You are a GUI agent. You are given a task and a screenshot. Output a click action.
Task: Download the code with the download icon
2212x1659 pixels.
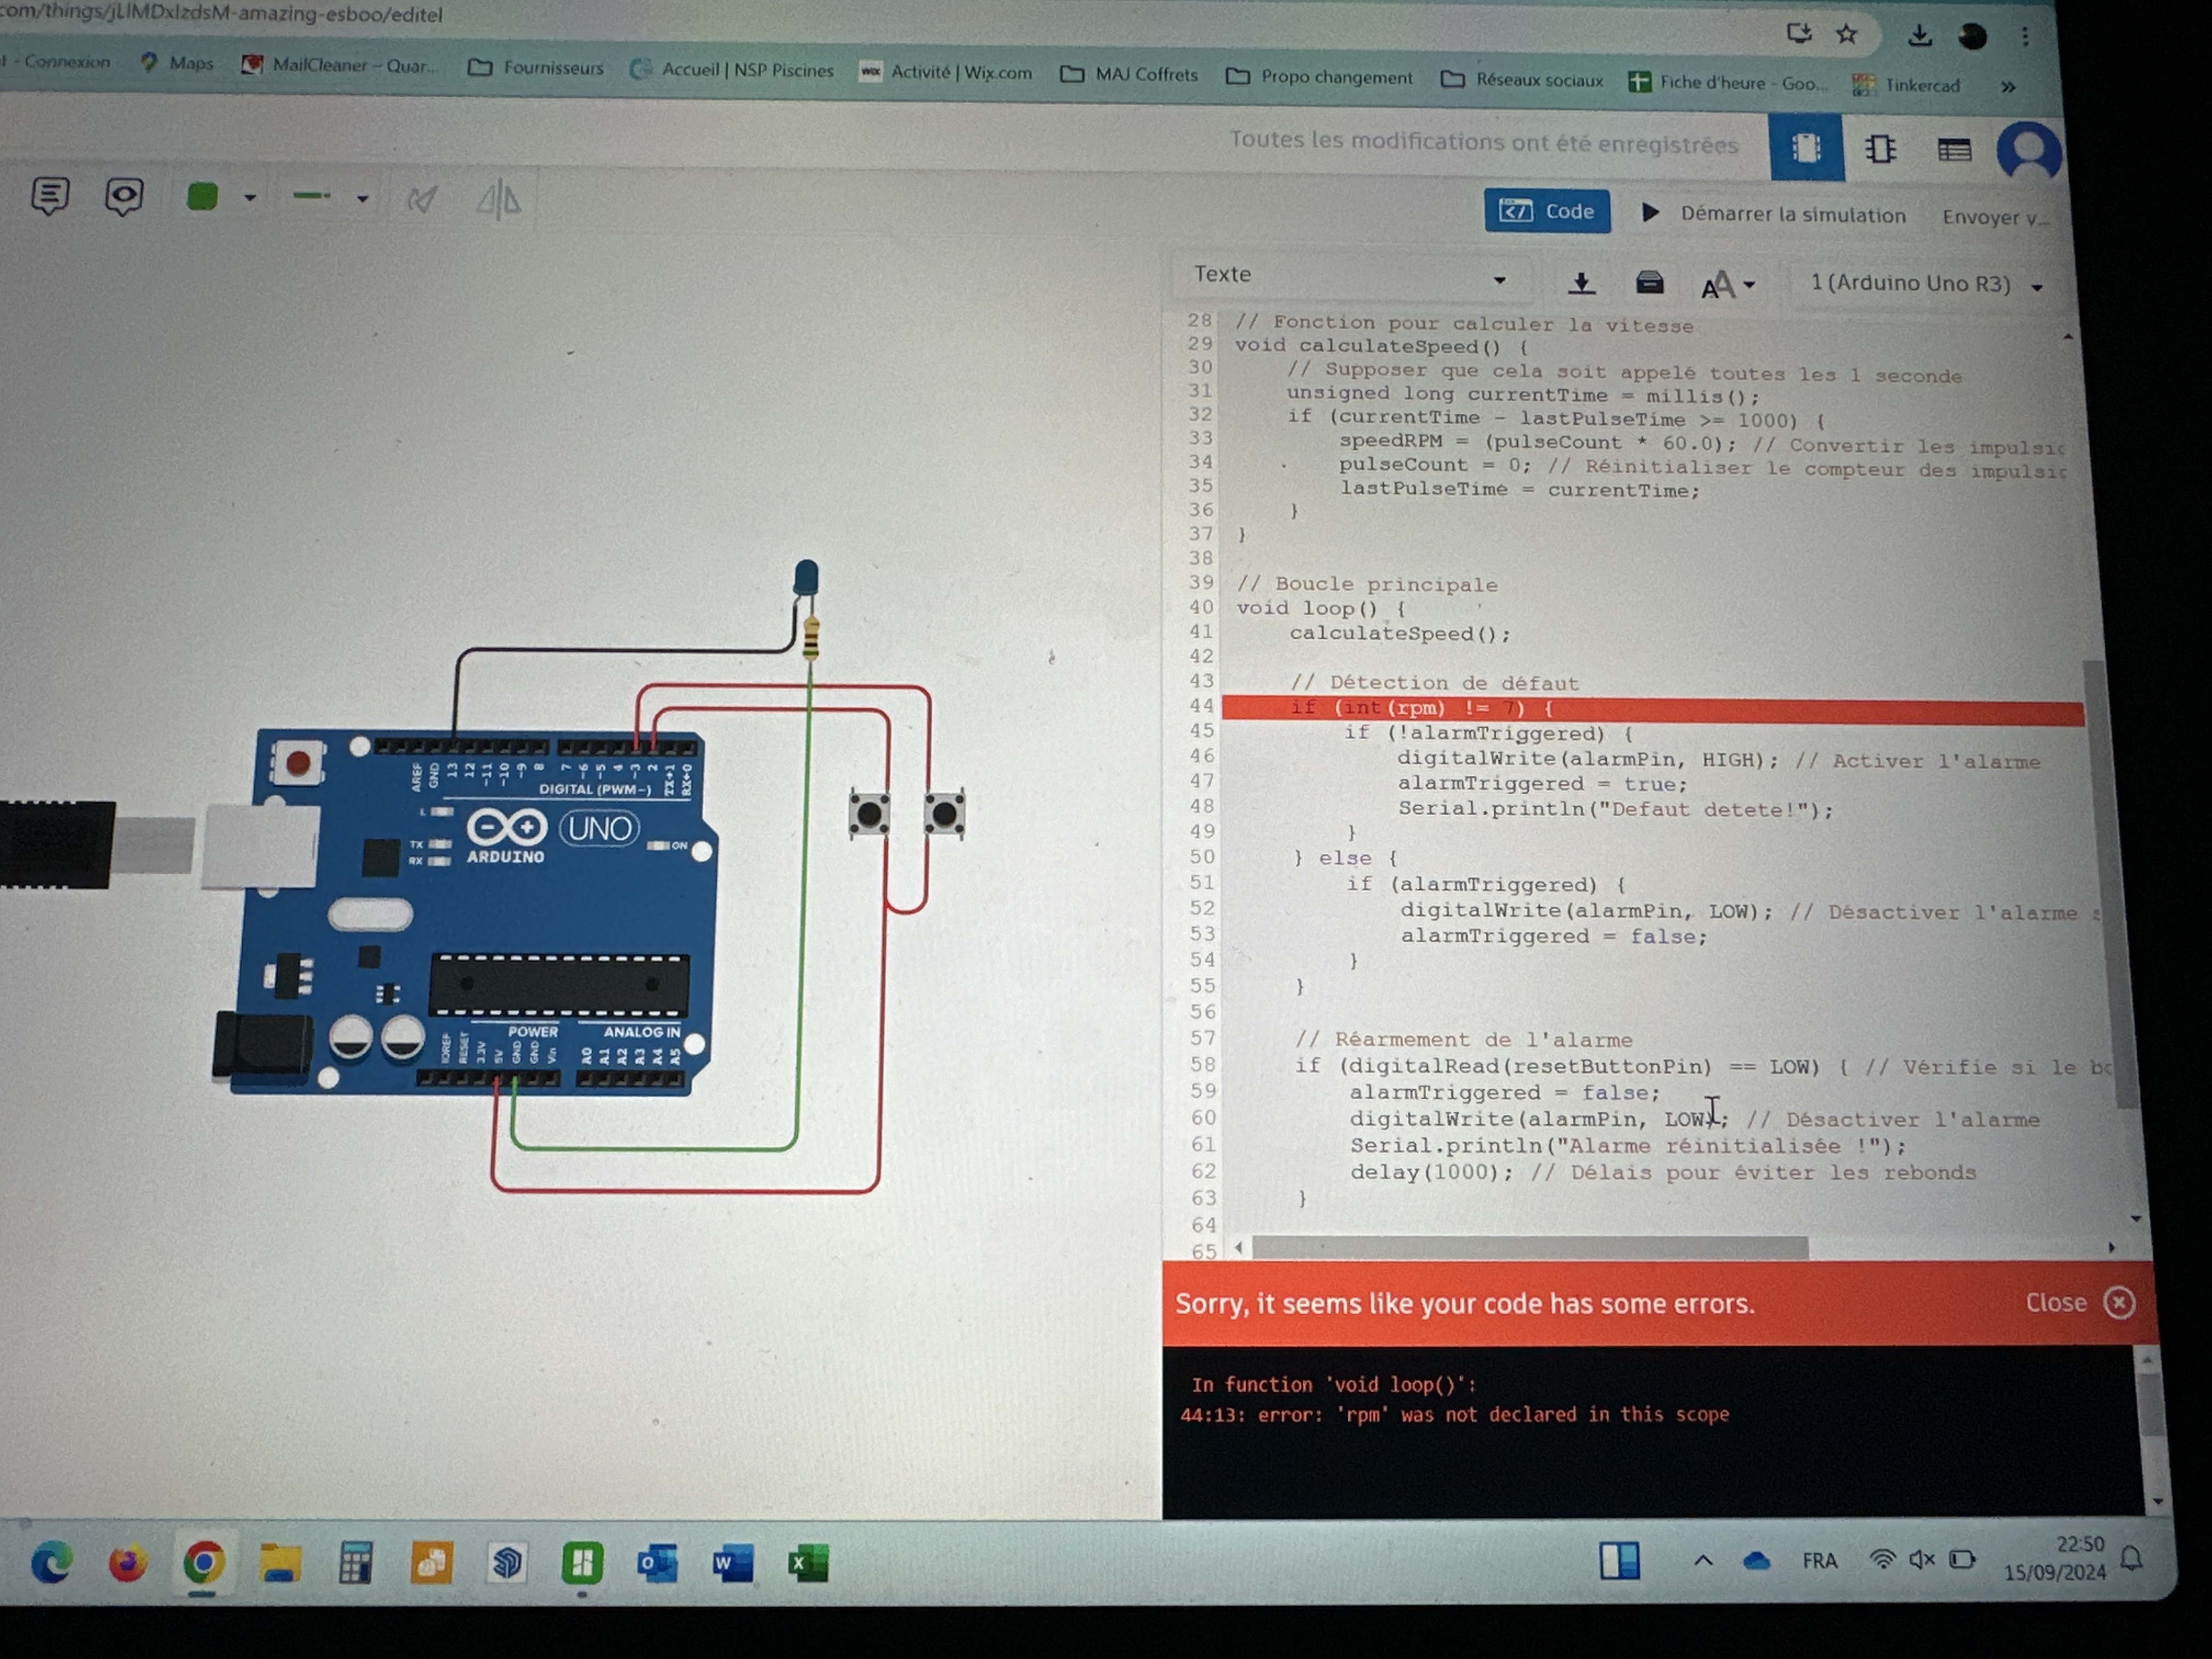pos(1581,284)
